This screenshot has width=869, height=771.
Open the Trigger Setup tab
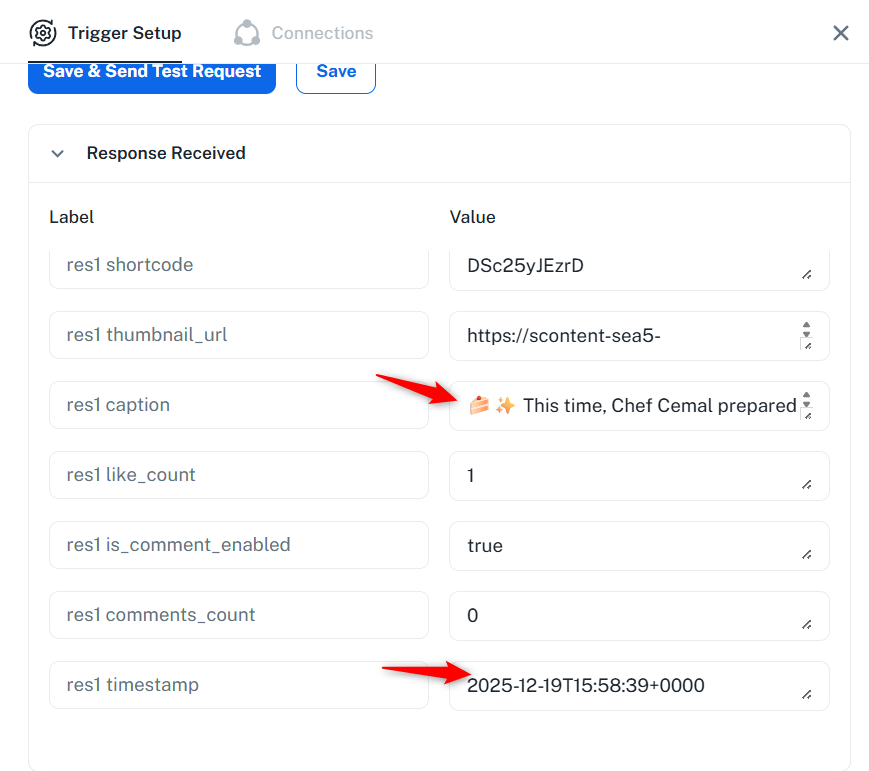click(124, 33)
